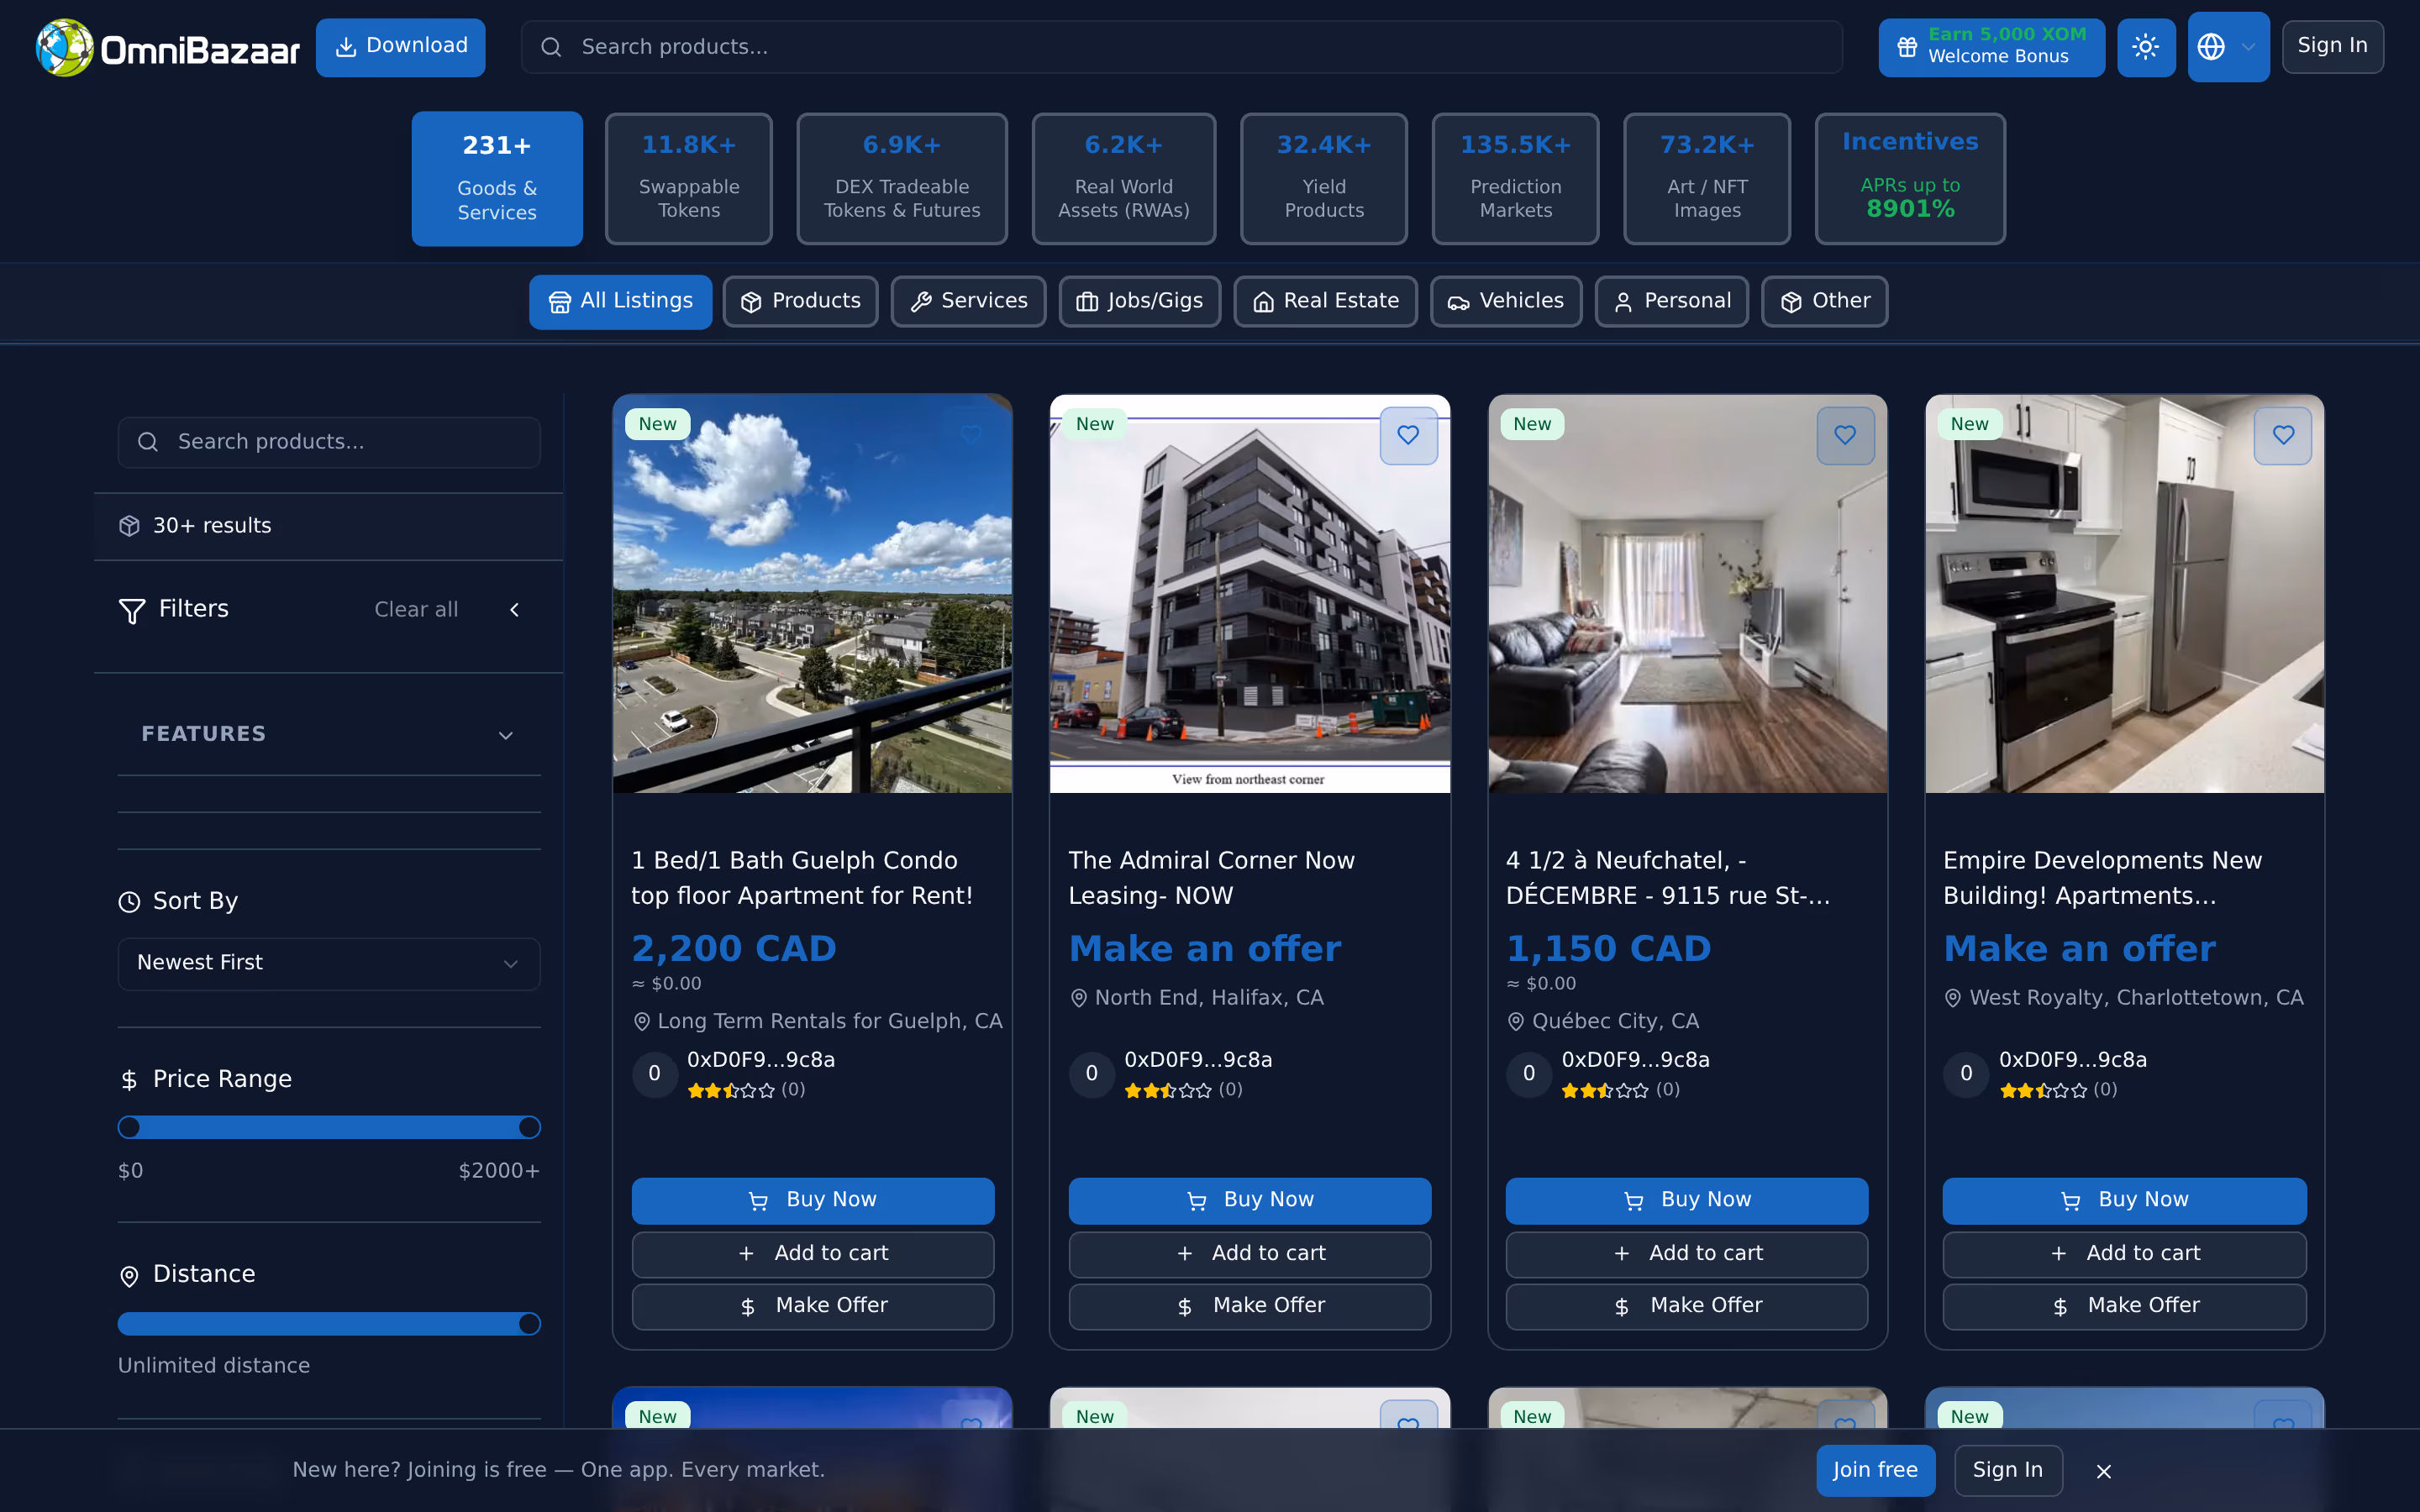This screenshot has width=2420, height=1512.
Task: Select the Vehicles category tab
Action: tap(1506, 301)
